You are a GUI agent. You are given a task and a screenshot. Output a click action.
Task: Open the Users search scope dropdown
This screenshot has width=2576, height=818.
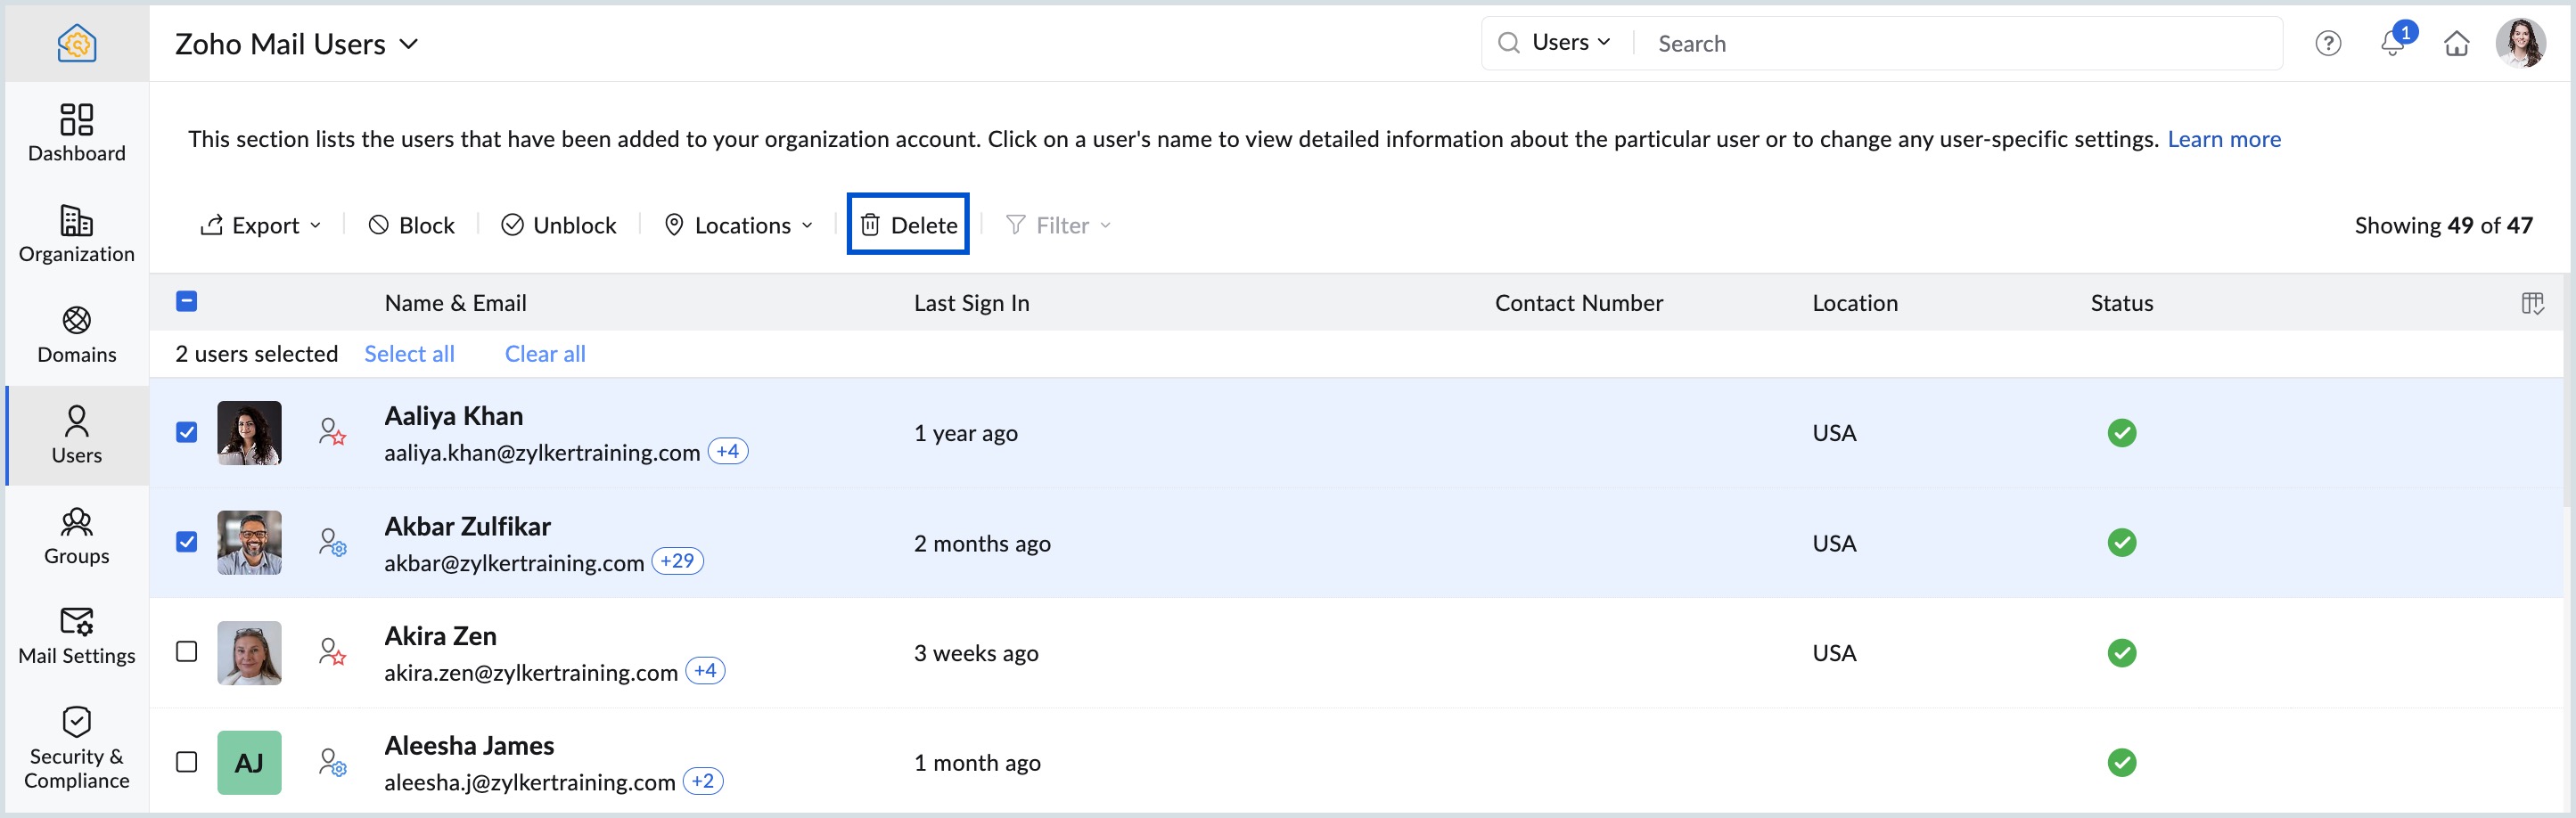point(1571,42)
